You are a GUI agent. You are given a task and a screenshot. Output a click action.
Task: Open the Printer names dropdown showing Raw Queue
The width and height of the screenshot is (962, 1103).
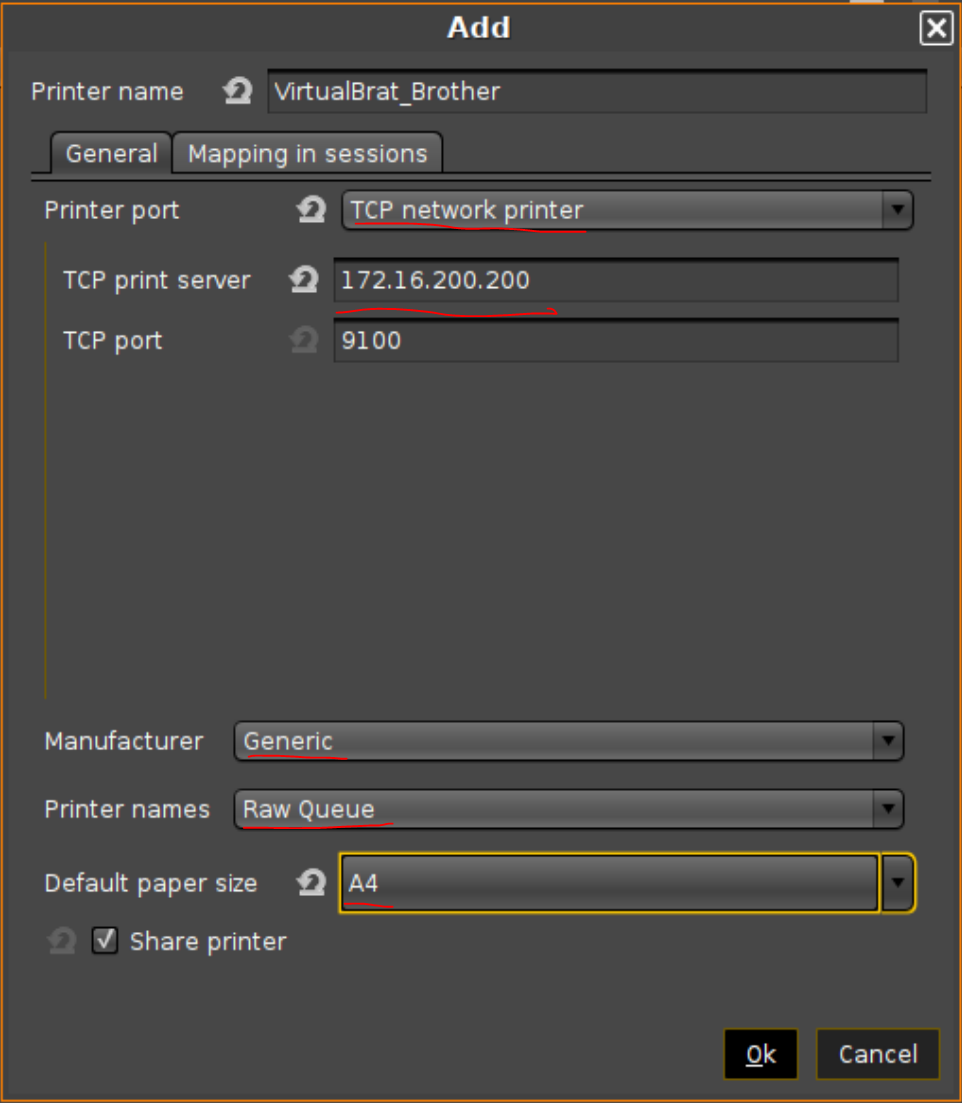click(x=887, y=809)
